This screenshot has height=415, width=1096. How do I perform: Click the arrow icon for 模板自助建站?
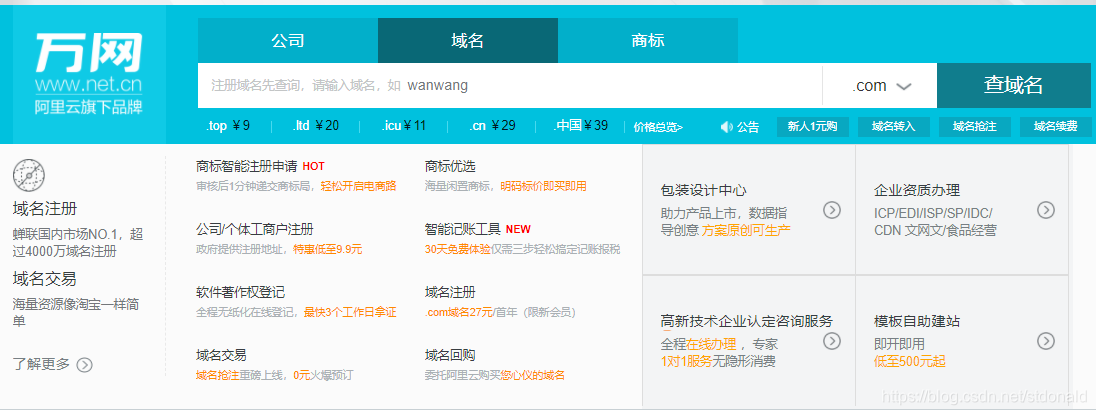pos(1045,341)
